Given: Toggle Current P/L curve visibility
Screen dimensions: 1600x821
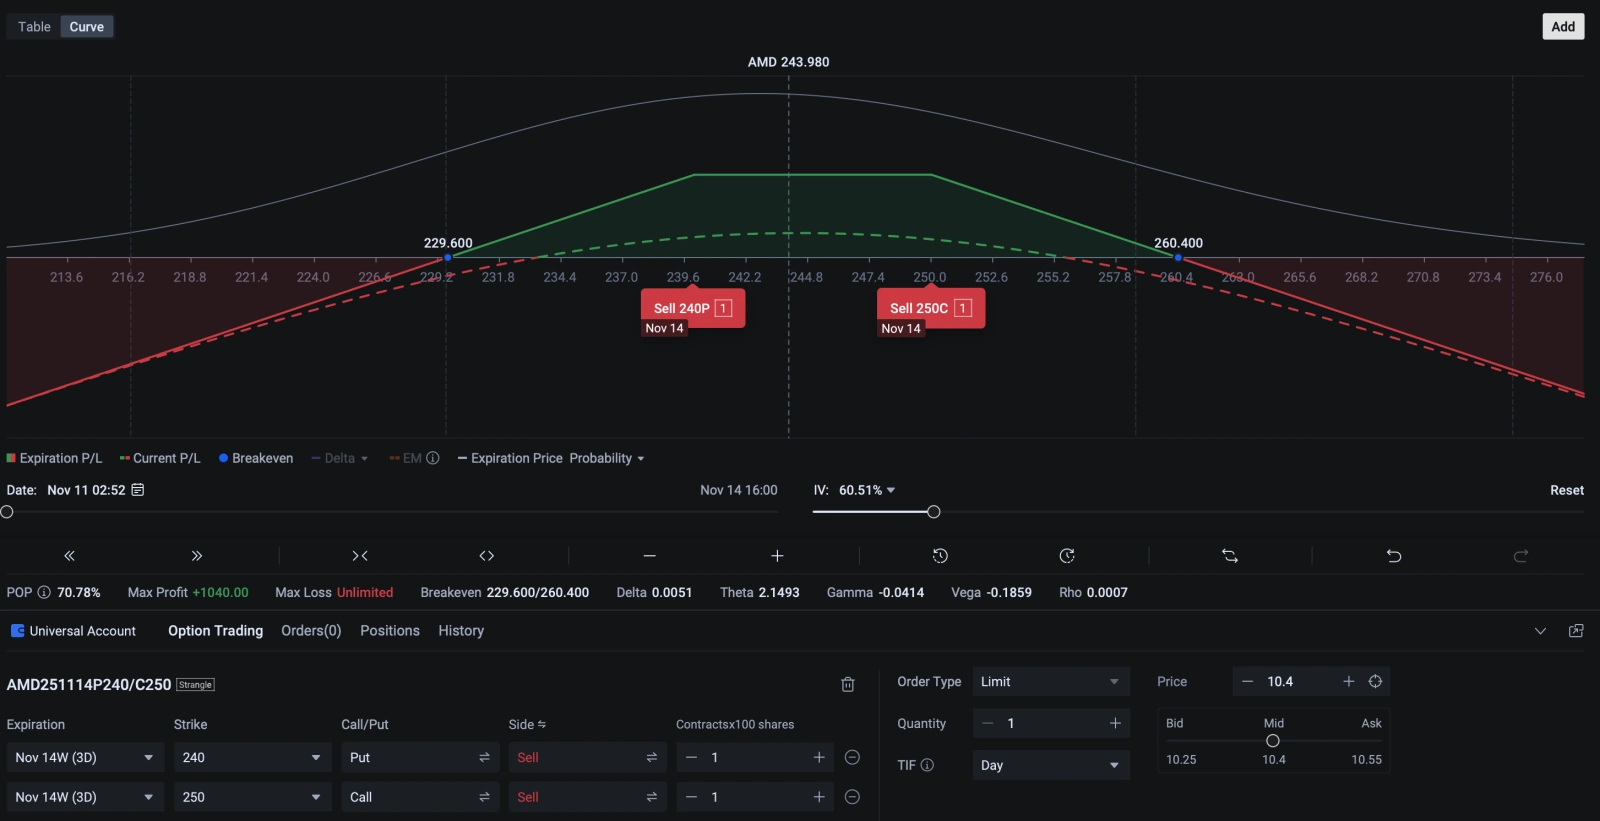Looking at the screenshot, I should [160, 458].
